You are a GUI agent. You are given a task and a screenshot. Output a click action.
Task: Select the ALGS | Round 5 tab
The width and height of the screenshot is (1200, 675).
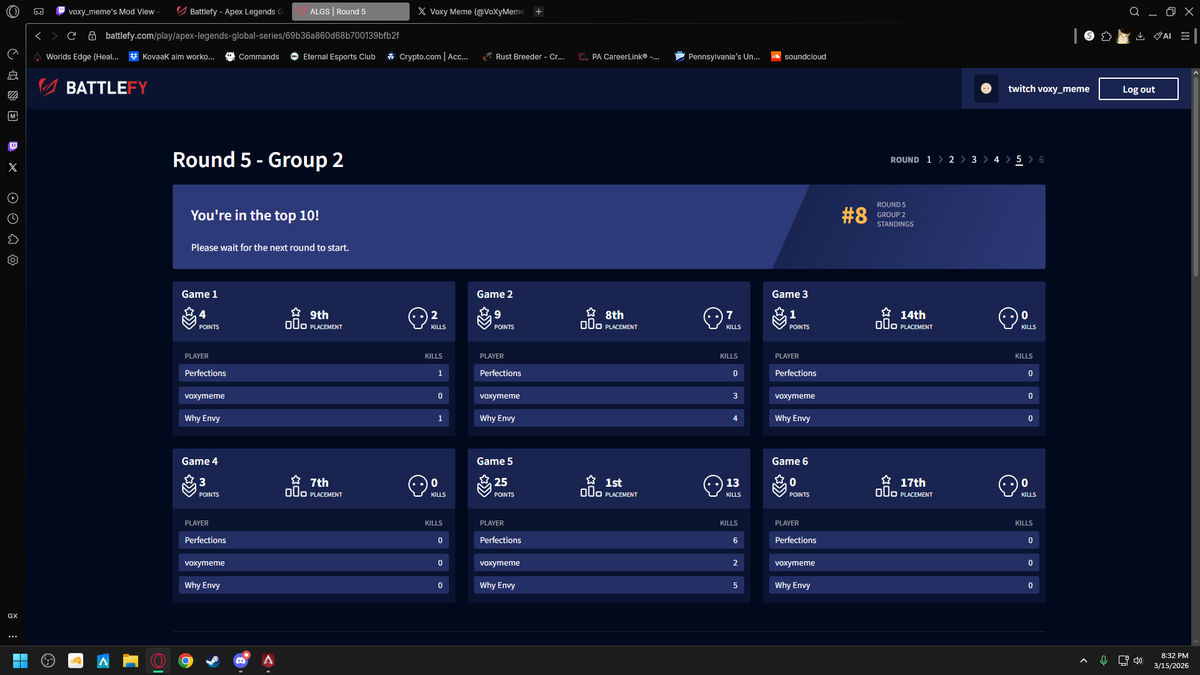tap(351, 11)
